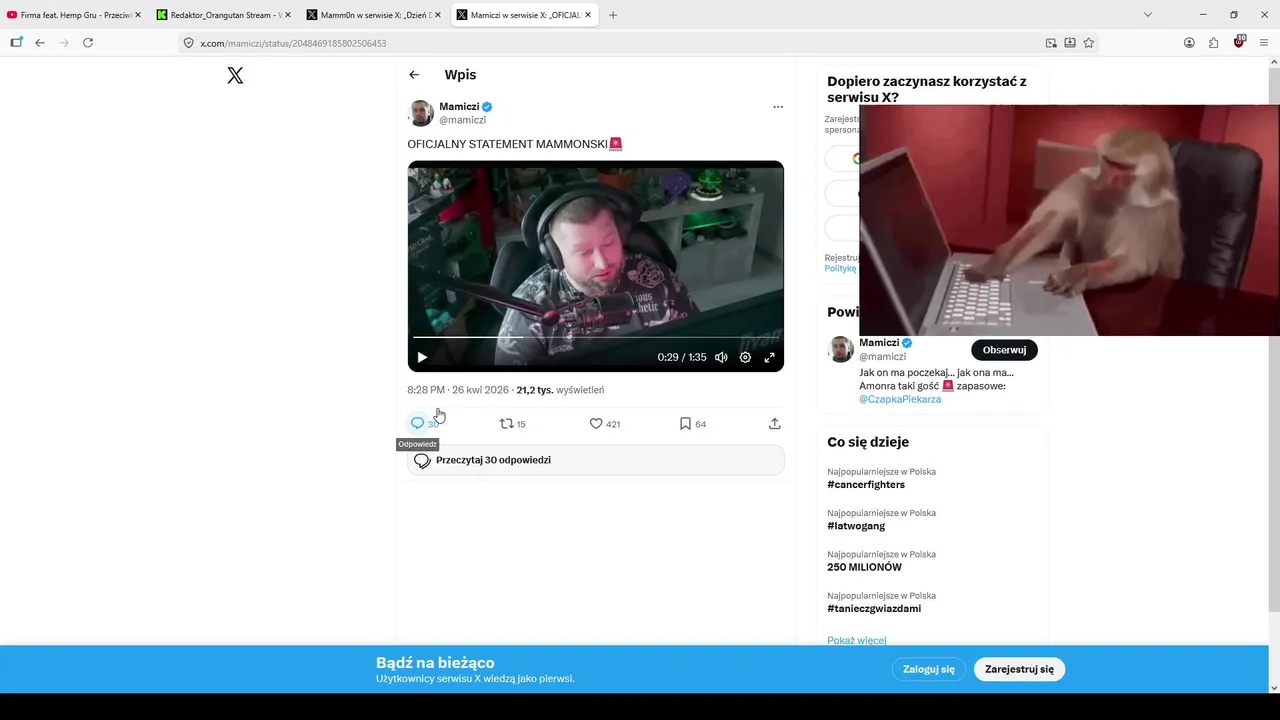Mute the video with the speaker icon

[721, 357]
